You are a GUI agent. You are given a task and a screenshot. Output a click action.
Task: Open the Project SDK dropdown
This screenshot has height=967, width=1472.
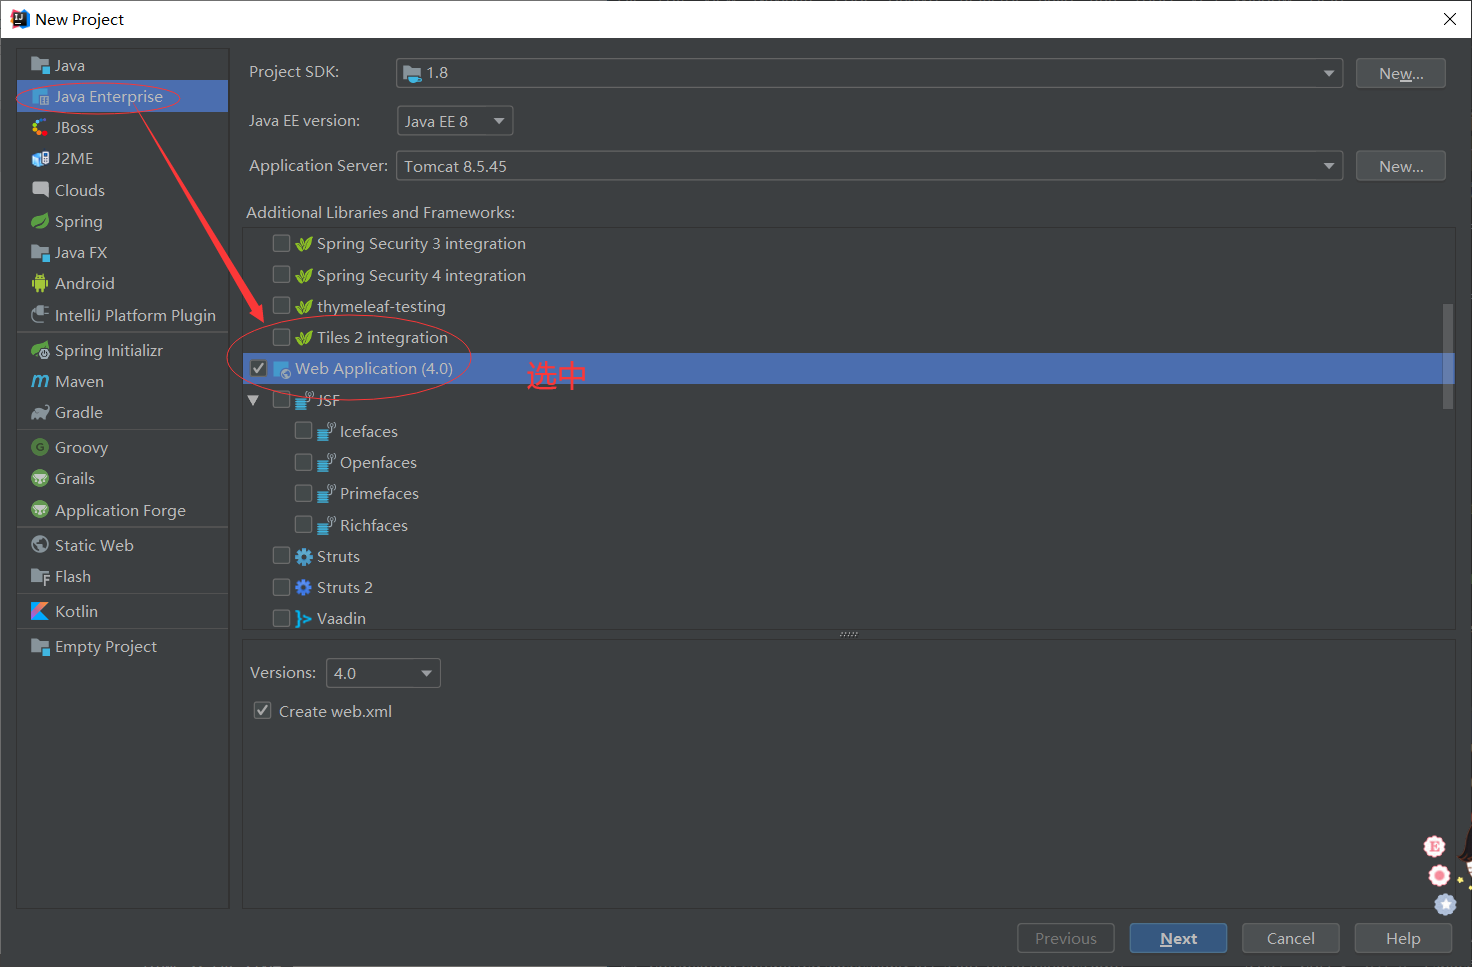coord(869,73)
